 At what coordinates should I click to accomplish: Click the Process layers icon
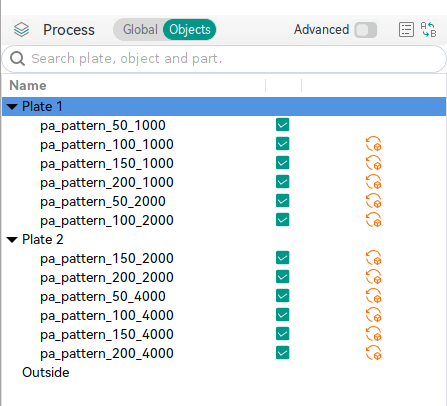point(22,30)
